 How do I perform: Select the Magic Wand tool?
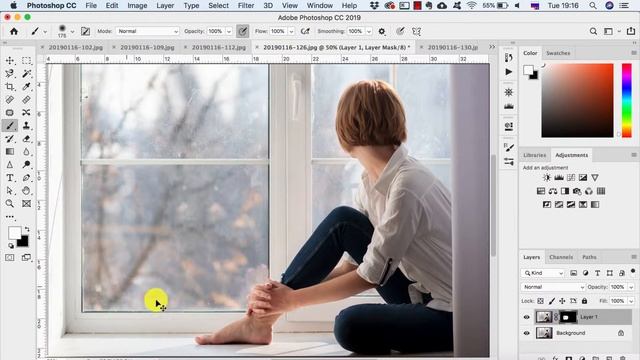click(x=27, y=73)
